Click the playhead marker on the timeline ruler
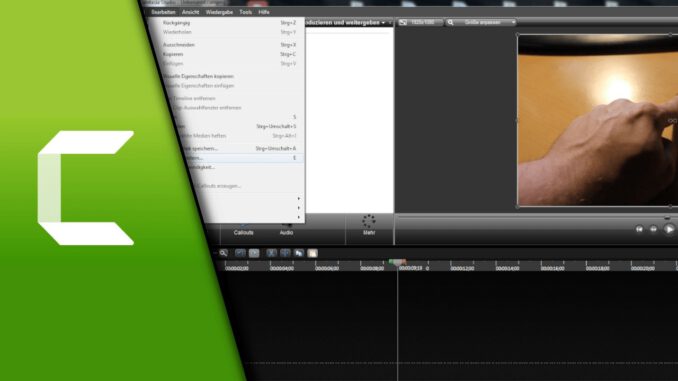Image resolution: width=678 pixels, height=381 pixels. click(x=397, y=262)
